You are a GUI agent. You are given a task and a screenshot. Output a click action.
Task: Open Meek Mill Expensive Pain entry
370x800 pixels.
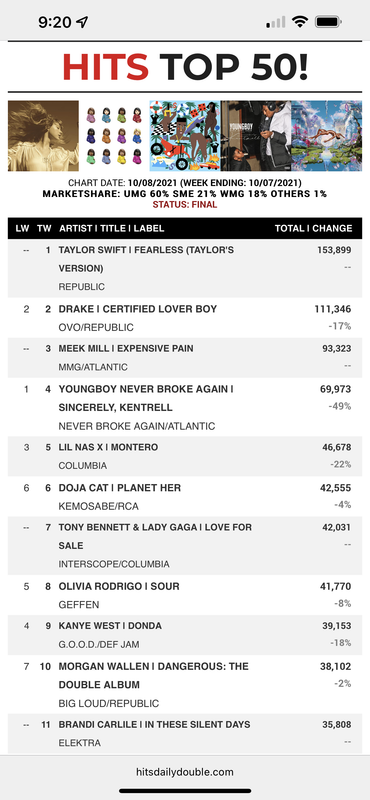tap(185, 358)
